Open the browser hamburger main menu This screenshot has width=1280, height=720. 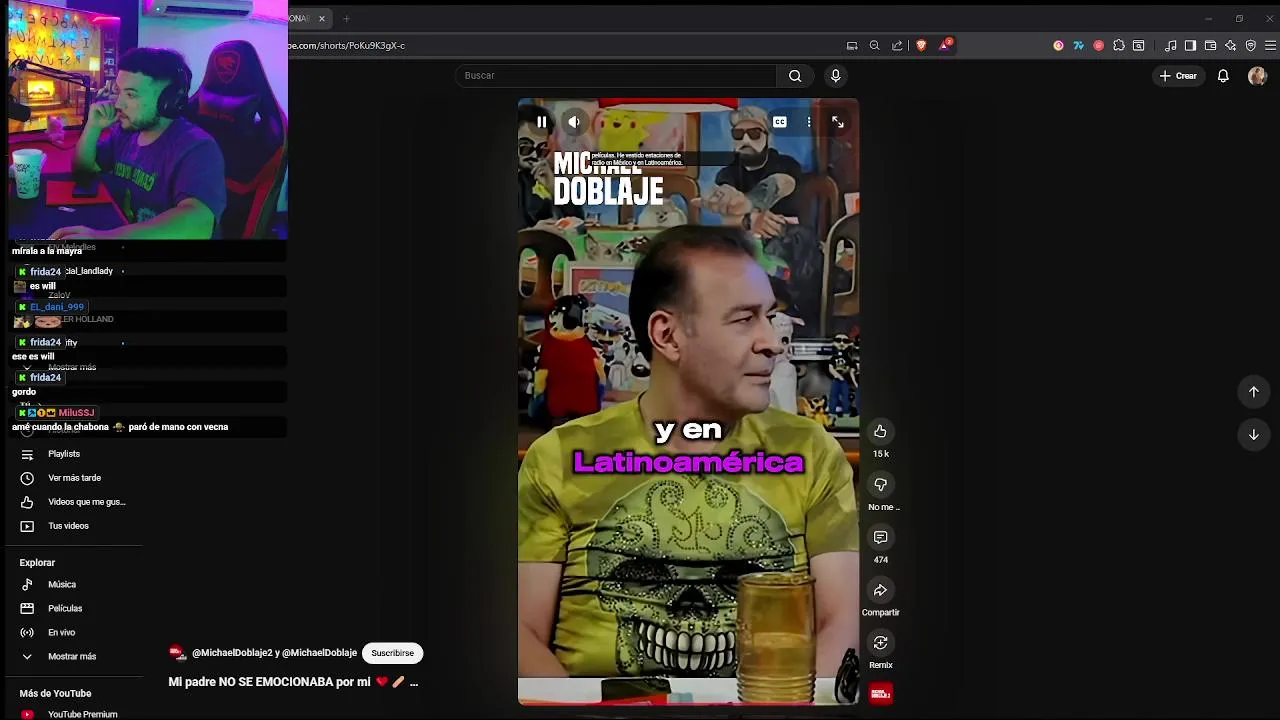[1270, 45]
